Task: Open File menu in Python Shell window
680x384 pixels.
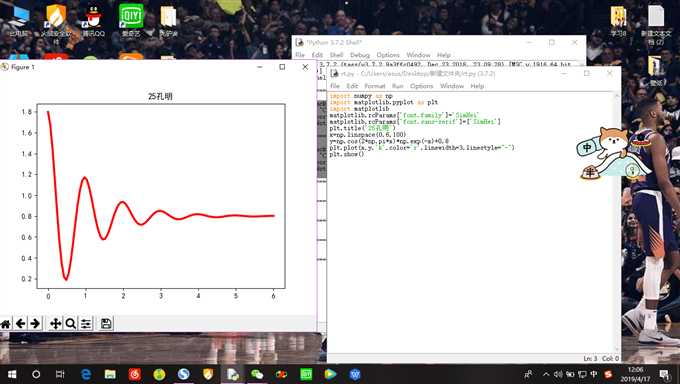Action: pyautogui.click(x=300, y=55)
